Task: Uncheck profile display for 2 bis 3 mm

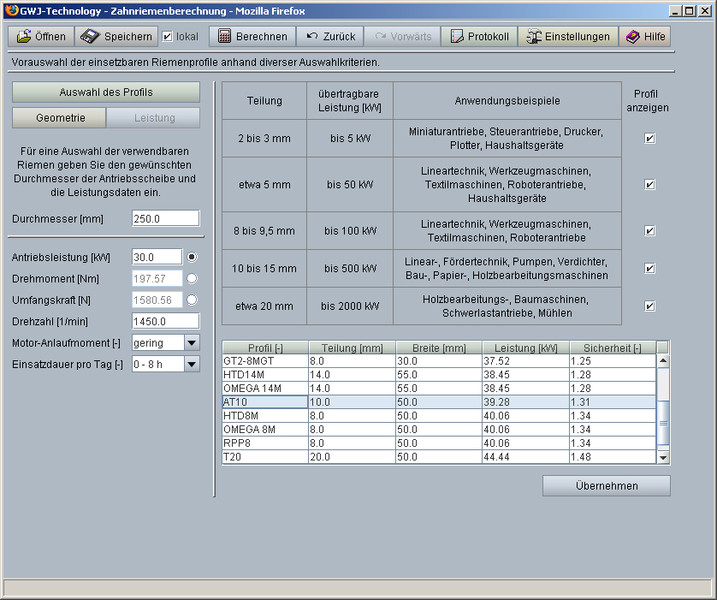Action: tap(650, 139)
